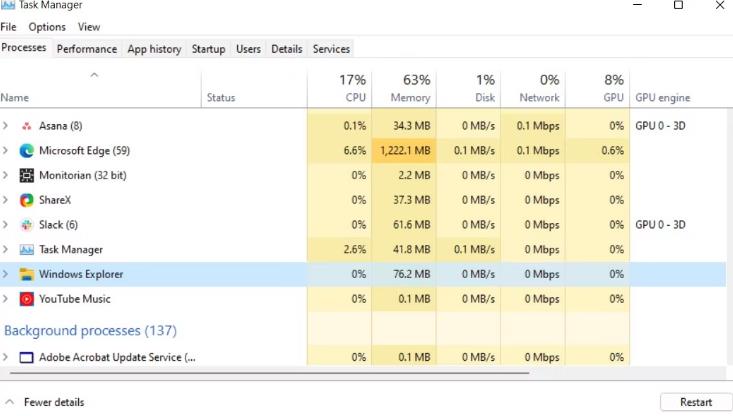Click Slack's GPU 0 - 3D cell
This screenshot has height=416, width=733.
pos(660,225)
